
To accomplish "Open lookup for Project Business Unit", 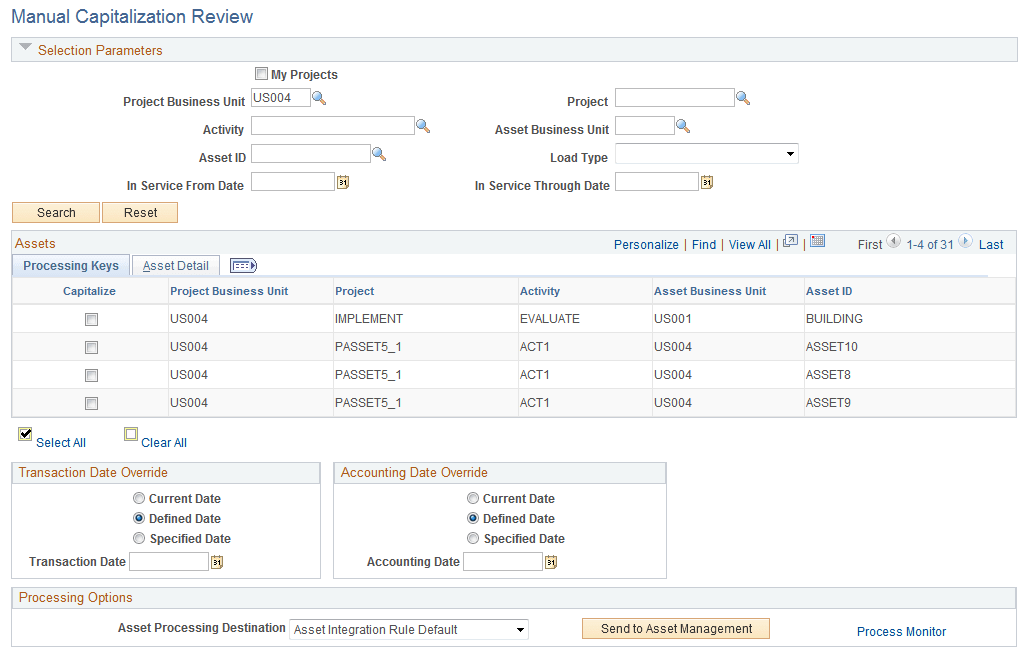I will pyautogui.click(x=319, y=99).
